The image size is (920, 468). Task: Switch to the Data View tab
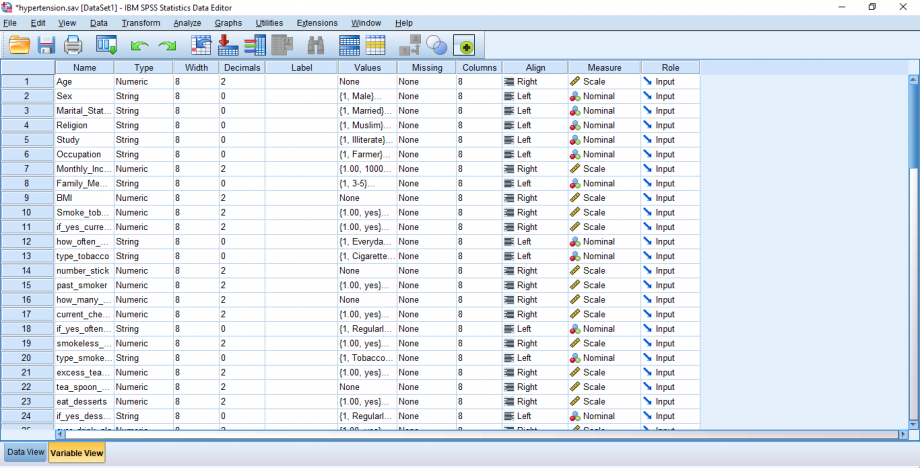coord(25,452)
